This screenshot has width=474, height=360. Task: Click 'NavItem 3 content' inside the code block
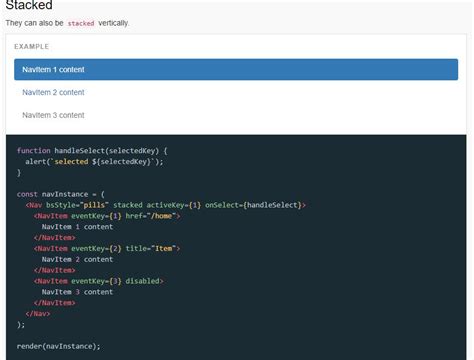(x=77, y=292)
